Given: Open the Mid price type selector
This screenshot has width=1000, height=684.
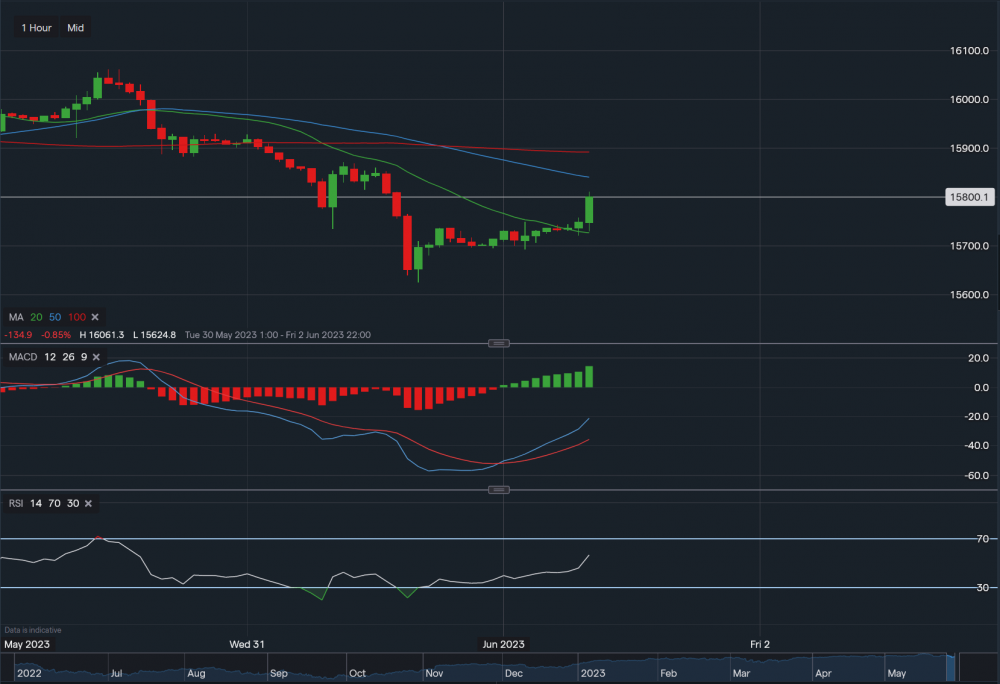Looking at the screenshot, I should click(74, 27).
